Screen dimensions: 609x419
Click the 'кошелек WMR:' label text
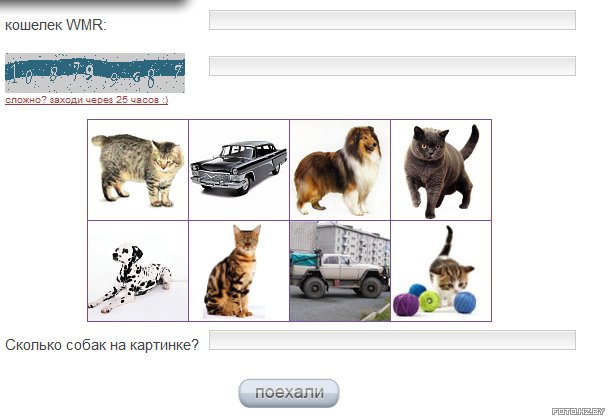(56, 25)
